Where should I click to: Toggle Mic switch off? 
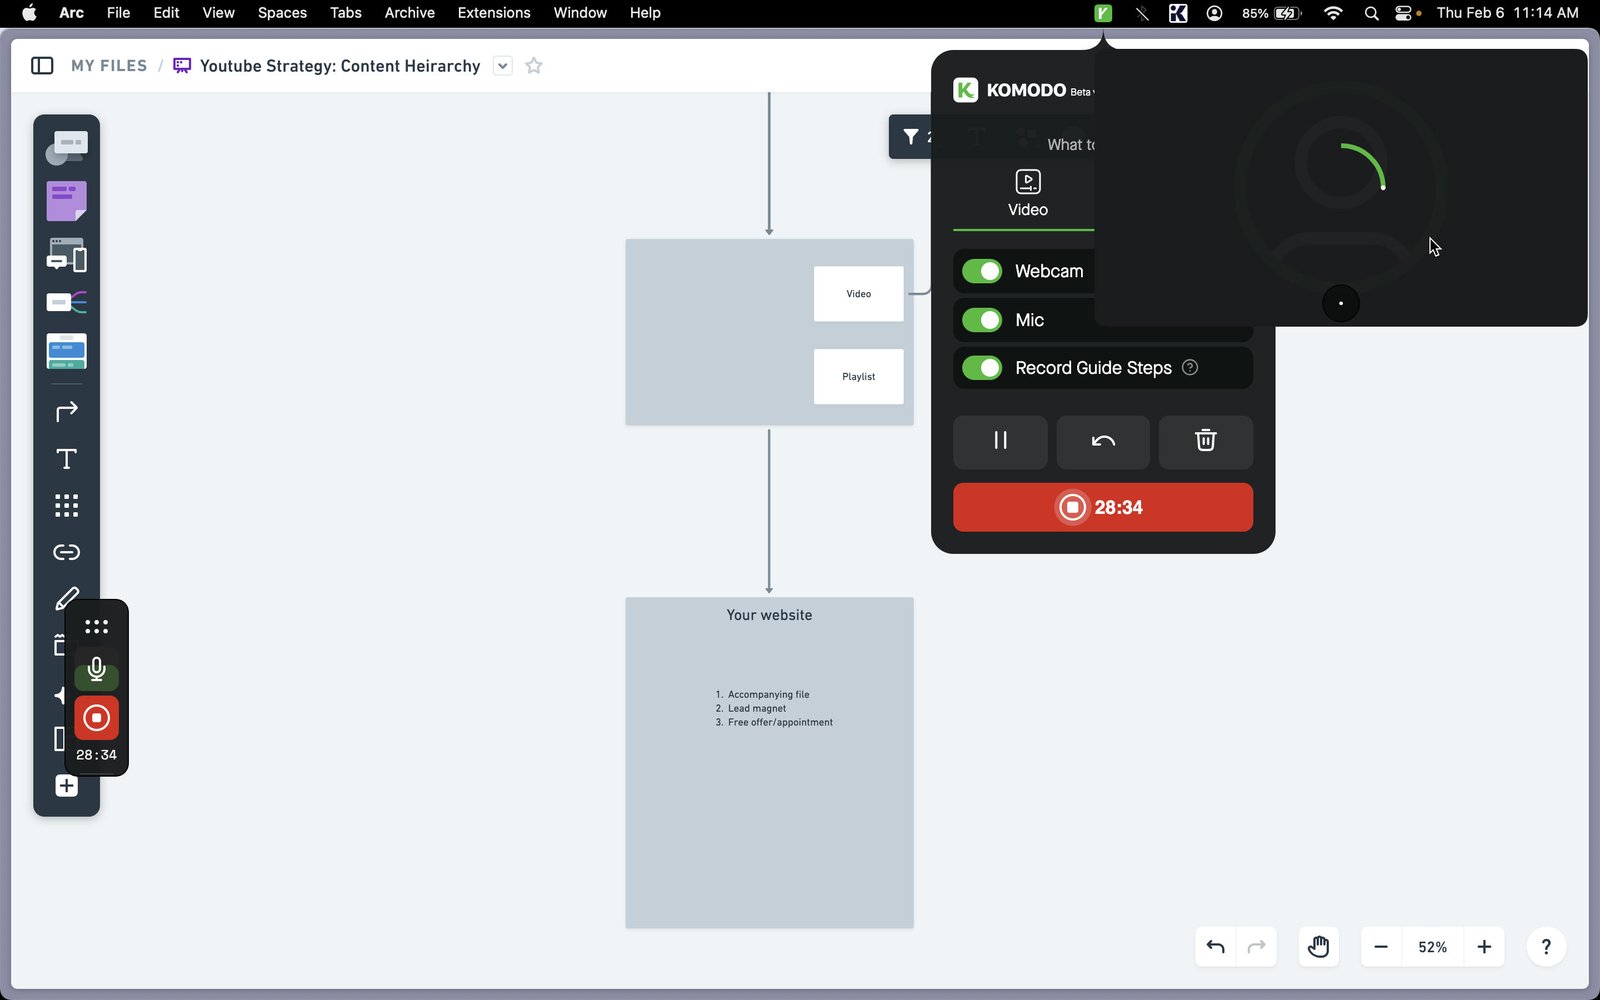(x=982, y=320)
